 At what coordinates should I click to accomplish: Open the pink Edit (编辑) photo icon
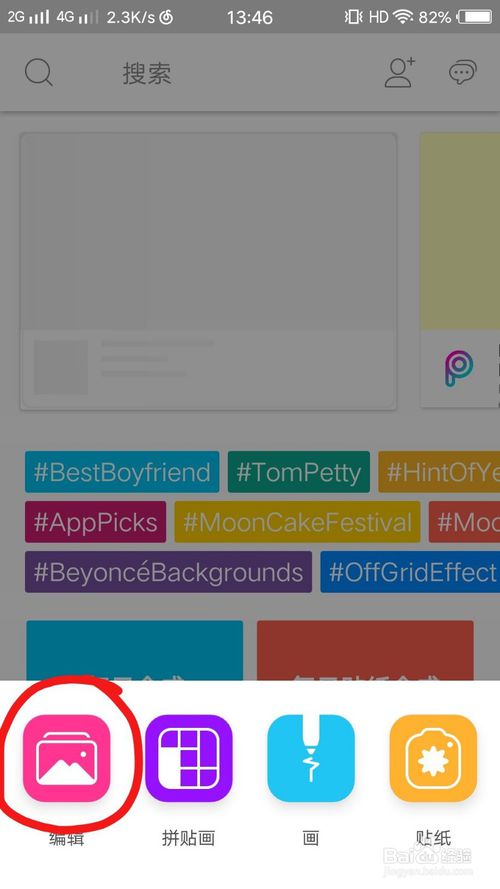point(66,758)
